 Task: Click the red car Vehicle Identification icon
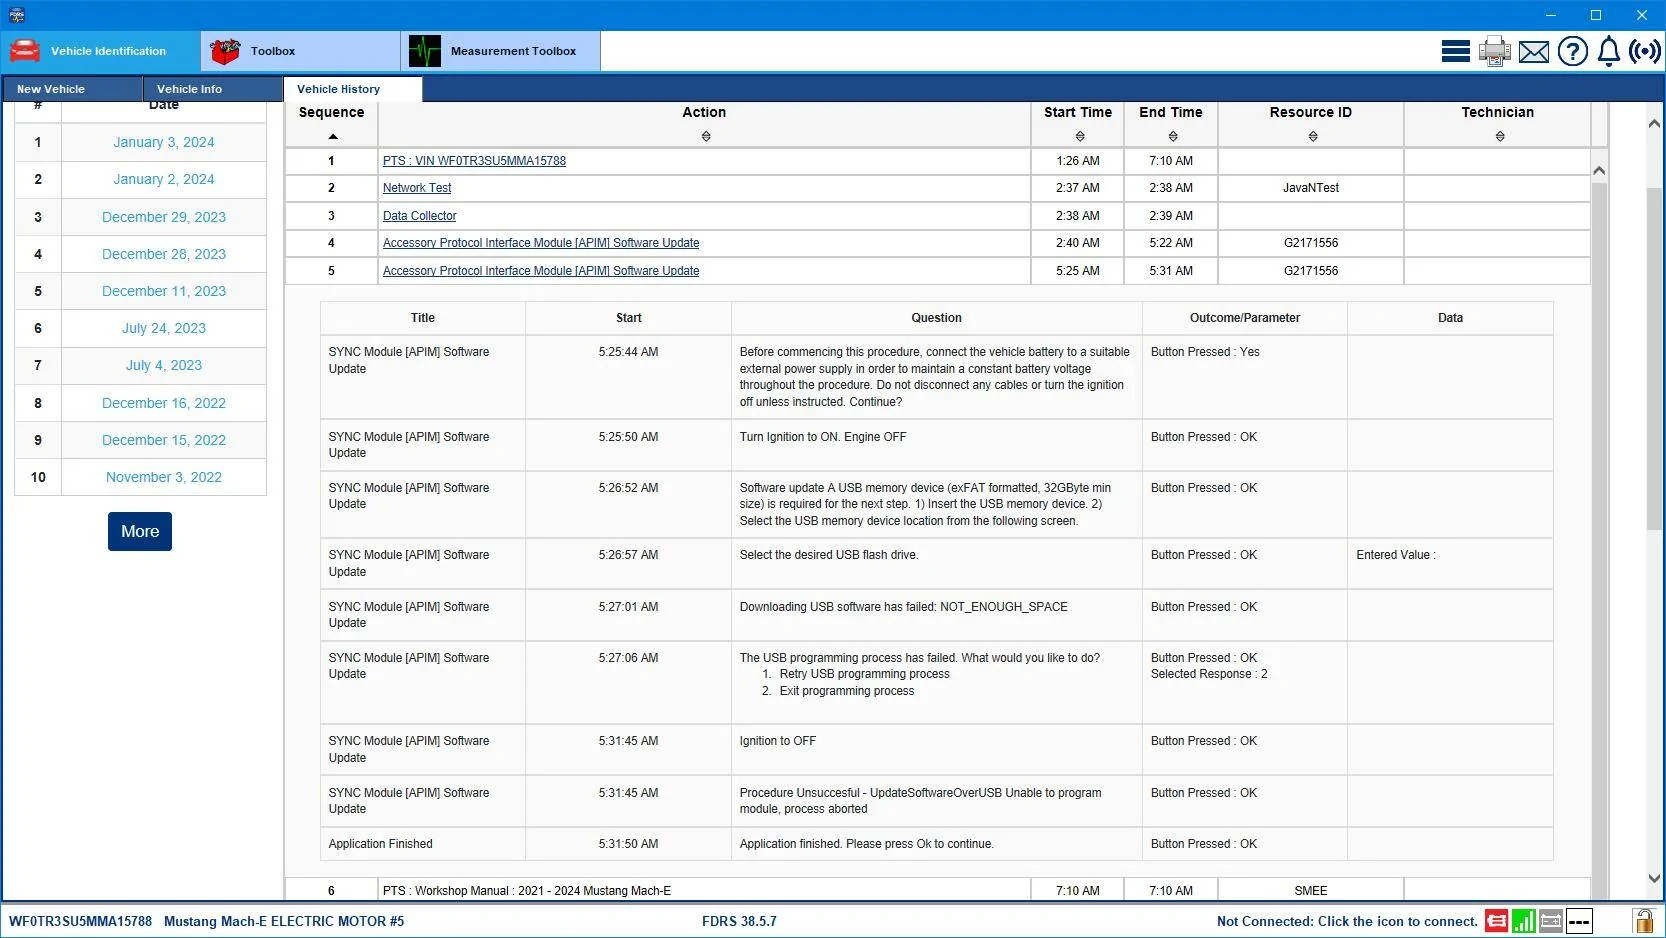(x=25, y=51)
